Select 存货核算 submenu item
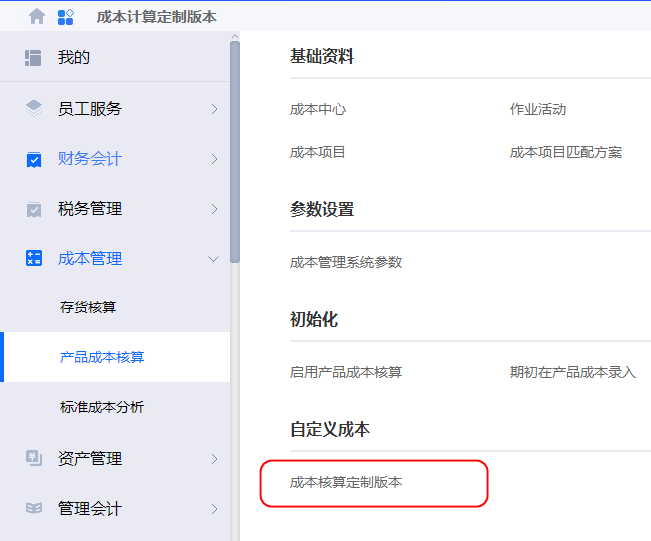Image resolution: width=651 pixels, height=541 pixels. tap(88, 307)
